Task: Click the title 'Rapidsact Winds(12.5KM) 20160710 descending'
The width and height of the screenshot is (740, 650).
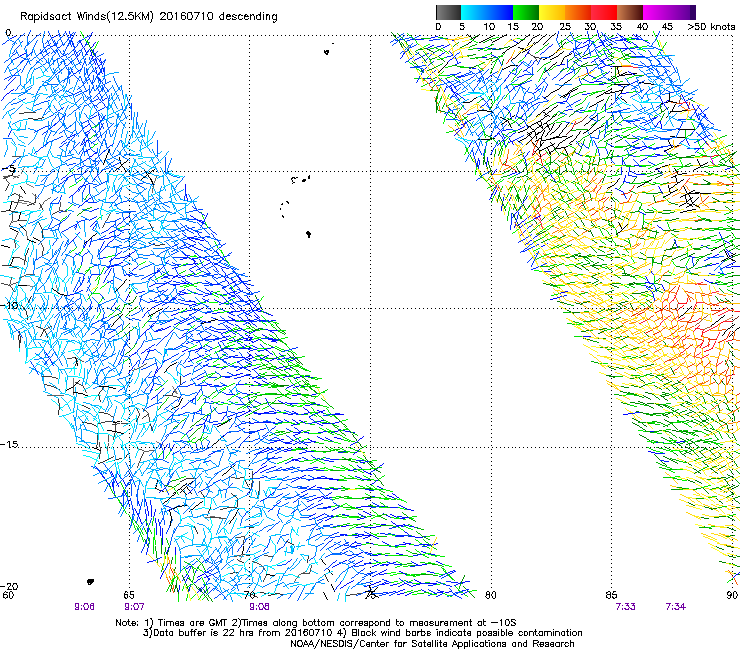Action: pos(149,17)
